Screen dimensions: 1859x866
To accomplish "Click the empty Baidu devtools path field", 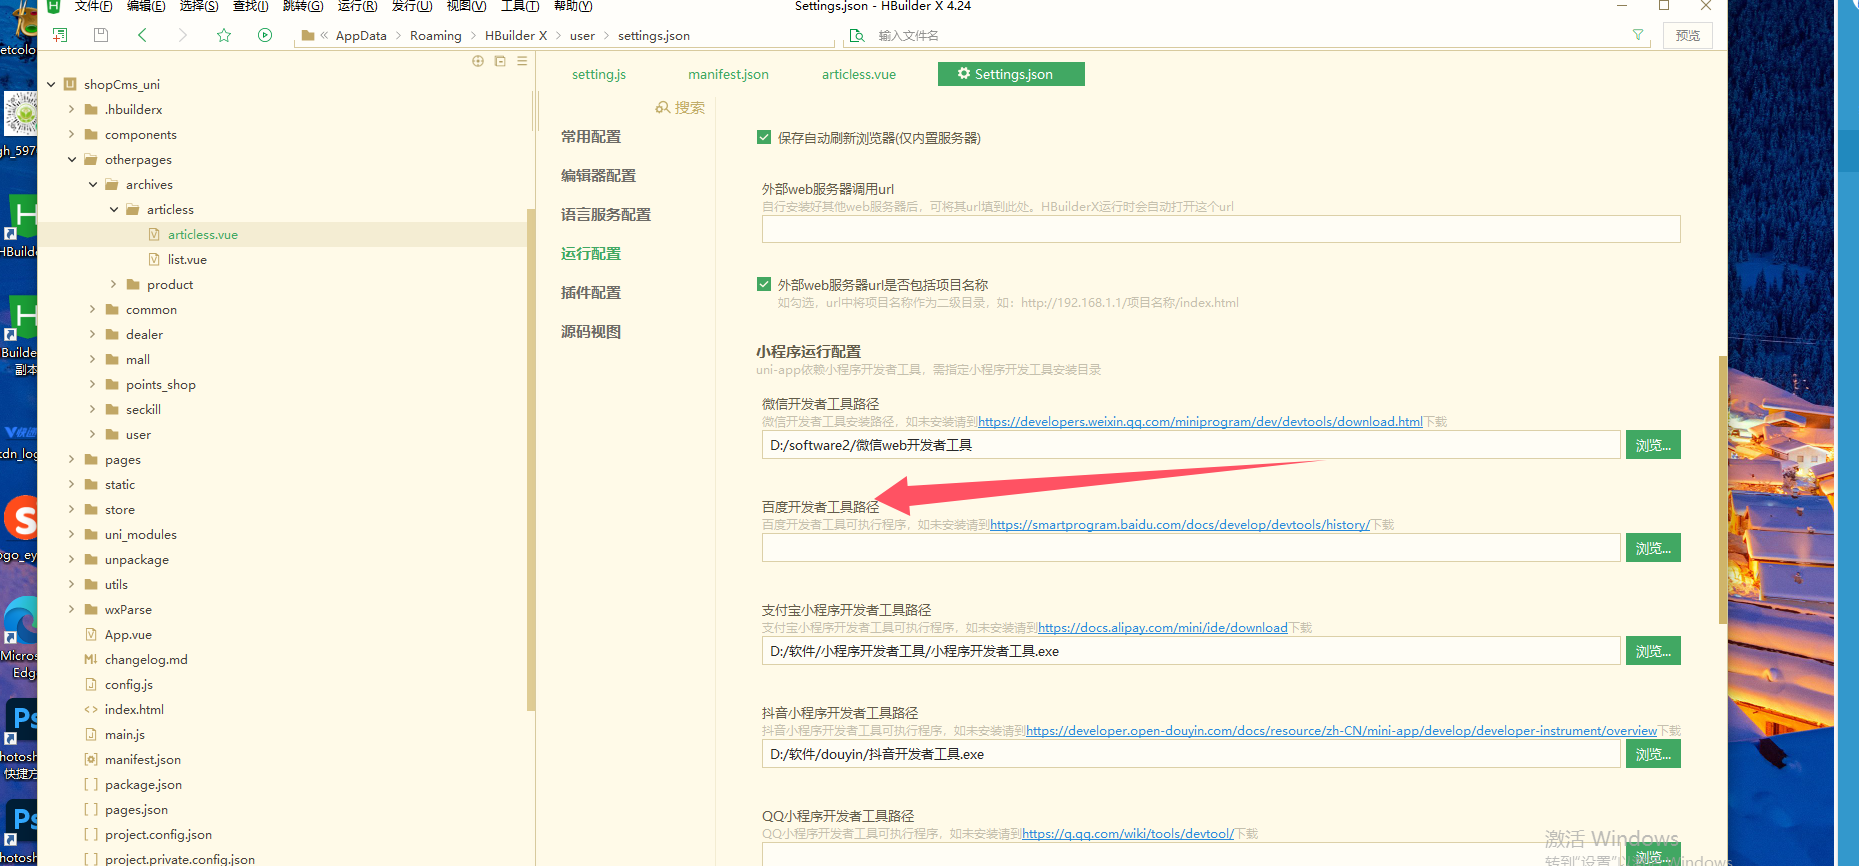I will coord(1191,548).
